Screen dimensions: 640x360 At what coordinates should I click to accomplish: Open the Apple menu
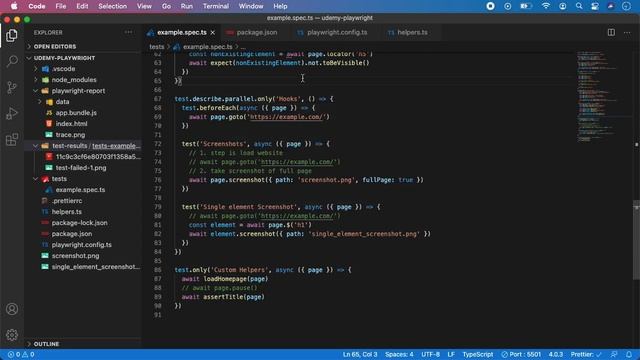coord(14,6)
